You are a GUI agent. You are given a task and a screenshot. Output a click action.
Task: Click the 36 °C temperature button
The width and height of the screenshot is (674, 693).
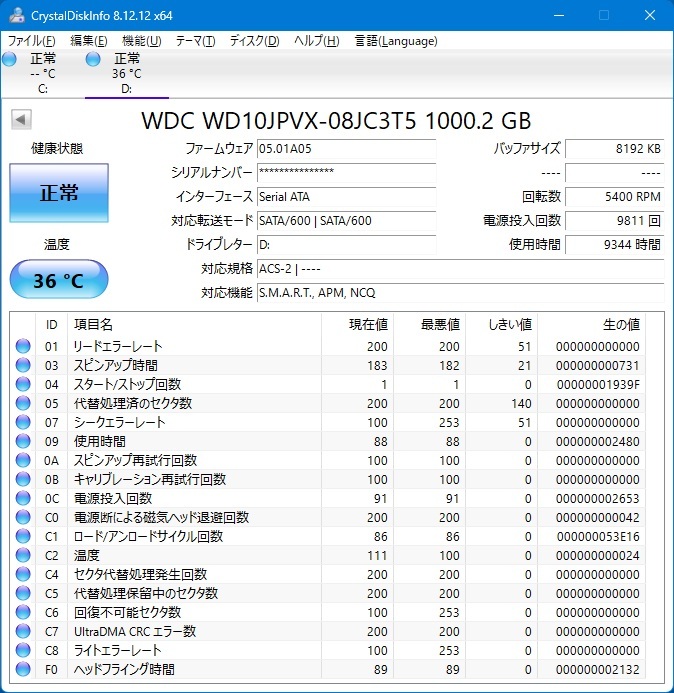click(59, 280)
